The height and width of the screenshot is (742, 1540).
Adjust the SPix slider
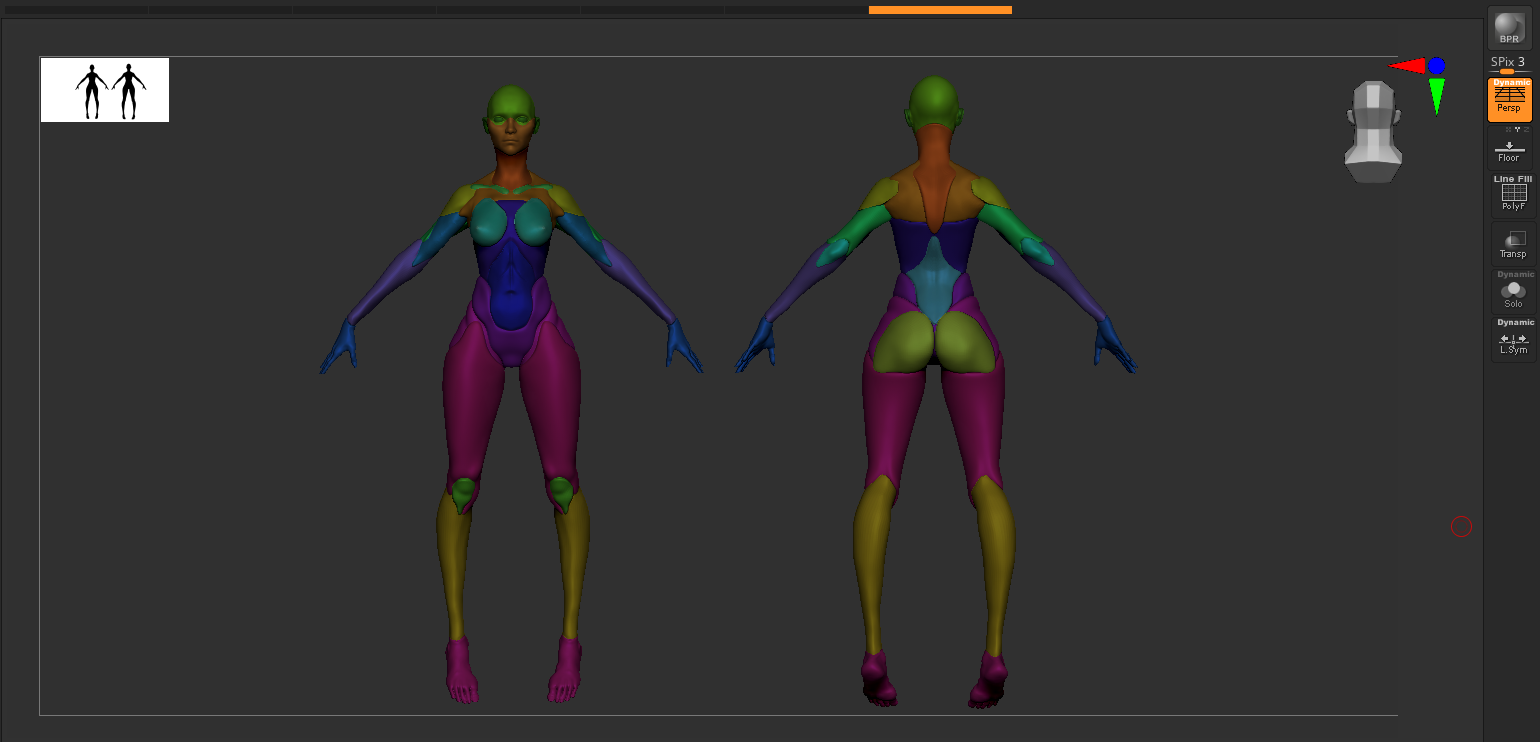pyautogui.click(x=1509, y=64)
